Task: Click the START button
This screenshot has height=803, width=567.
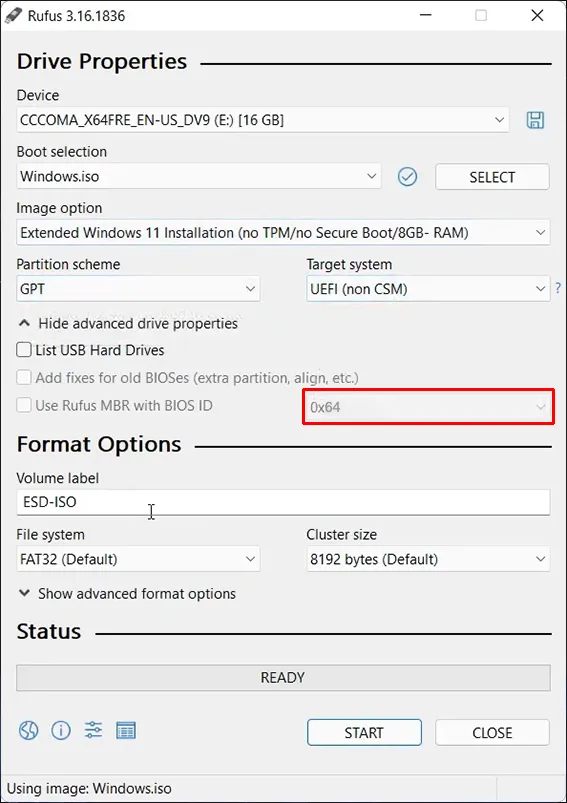Action: pyautogui.click(x=364, y=732)
